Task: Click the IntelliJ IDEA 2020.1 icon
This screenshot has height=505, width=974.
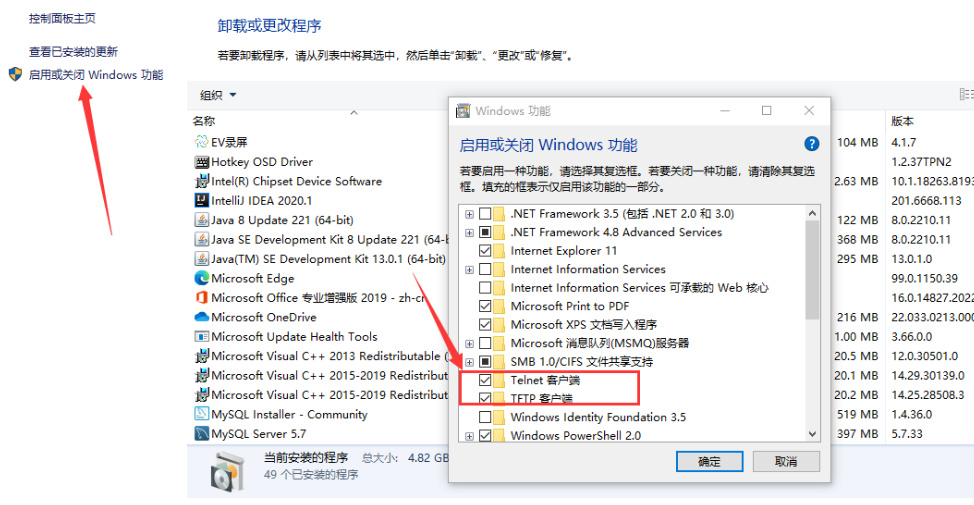Action: click(x=201, y=201)
